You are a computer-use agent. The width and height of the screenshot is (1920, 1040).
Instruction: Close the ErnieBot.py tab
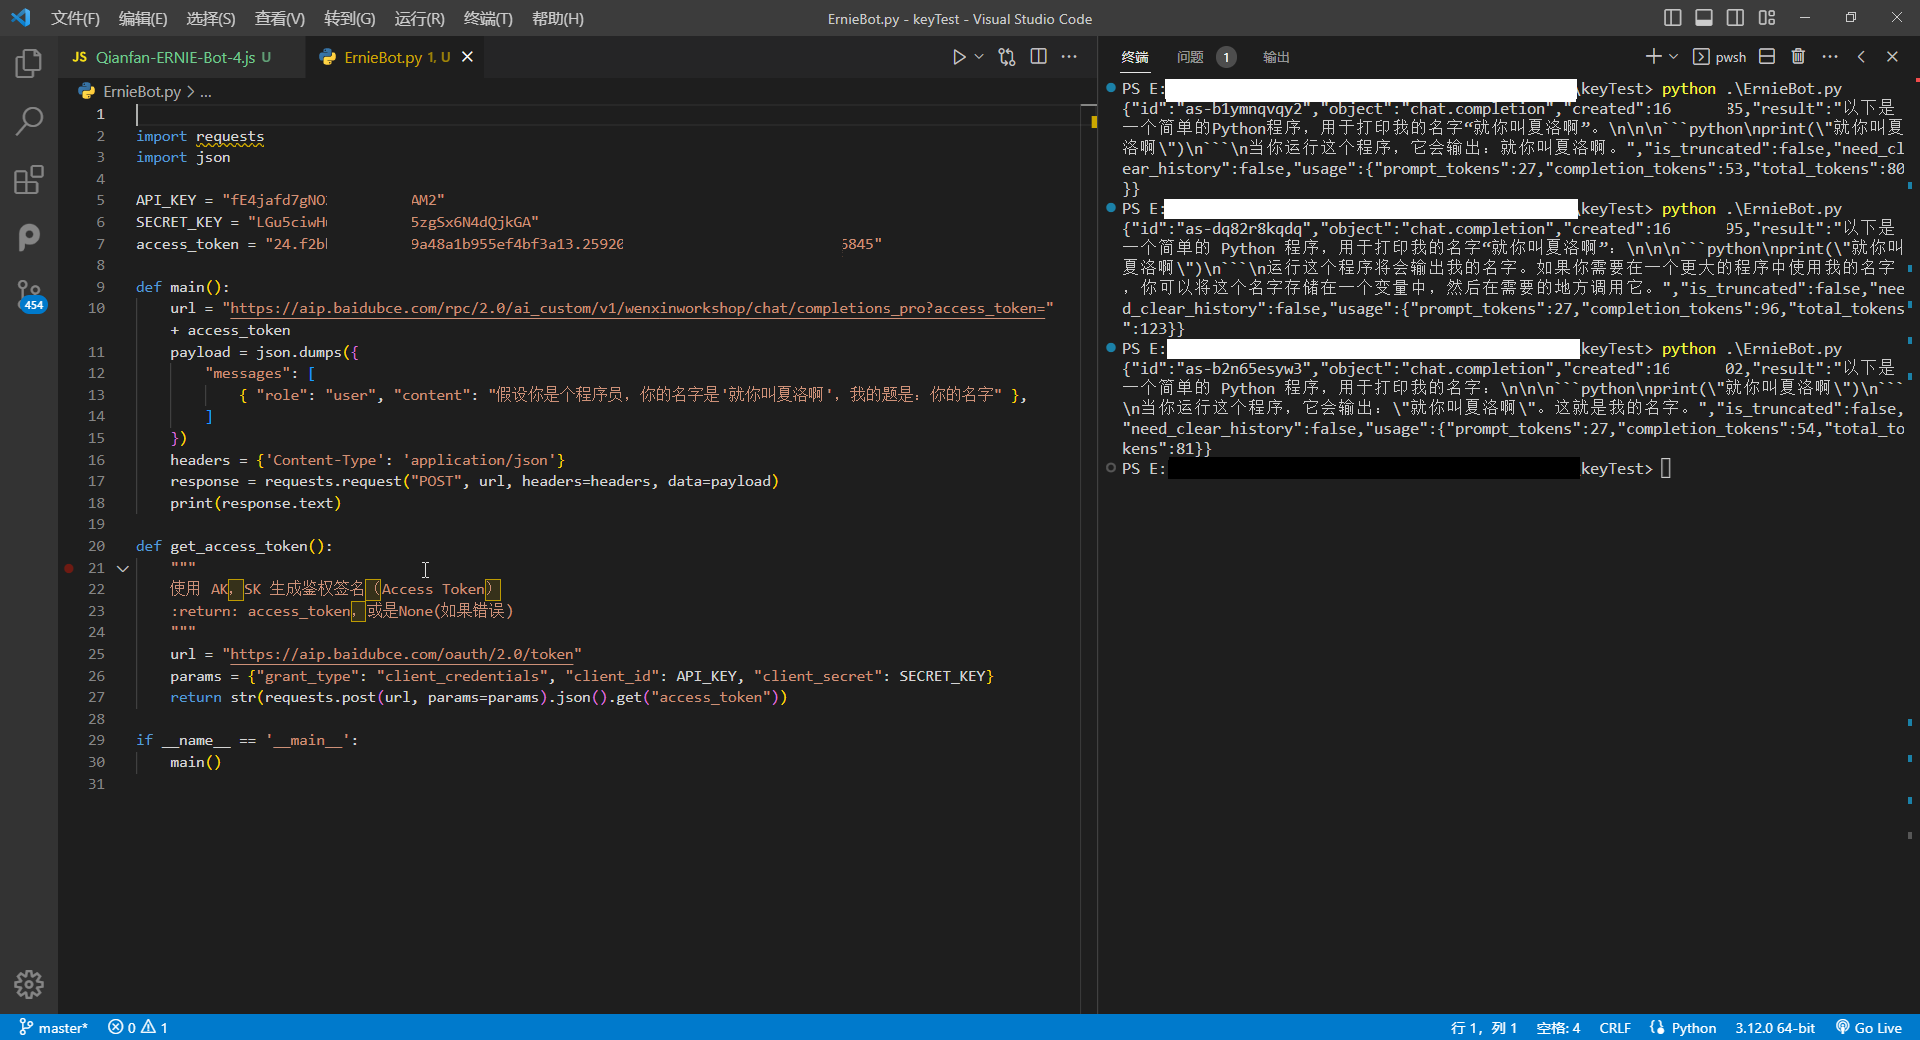pos(467,57)
